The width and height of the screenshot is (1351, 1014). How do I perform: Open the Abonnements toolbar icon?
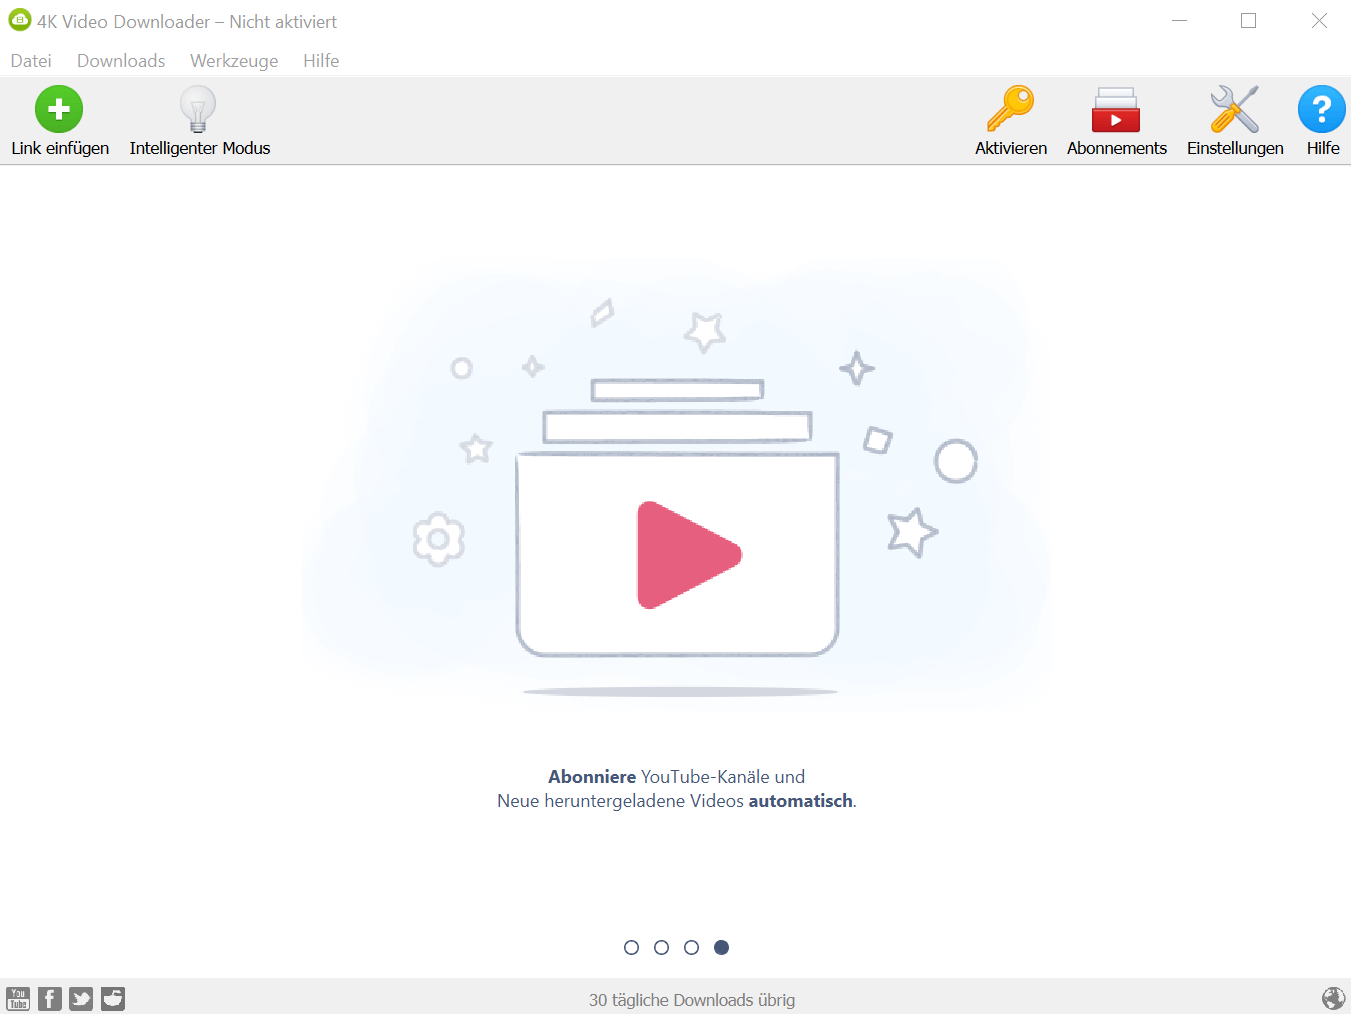tap(1116, 109)
